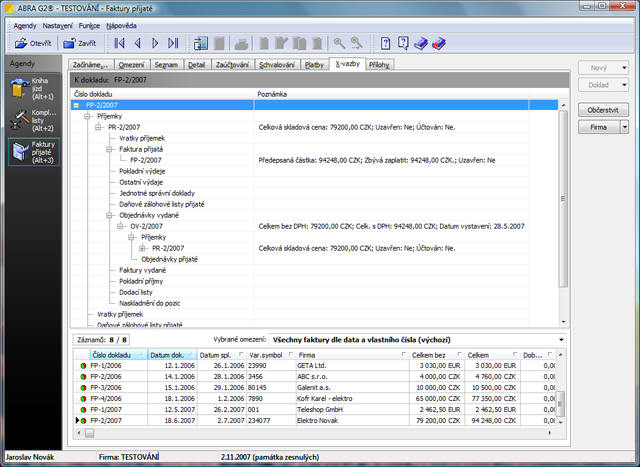Collapse the root FP-2/2007 tree node

[76, 105]
